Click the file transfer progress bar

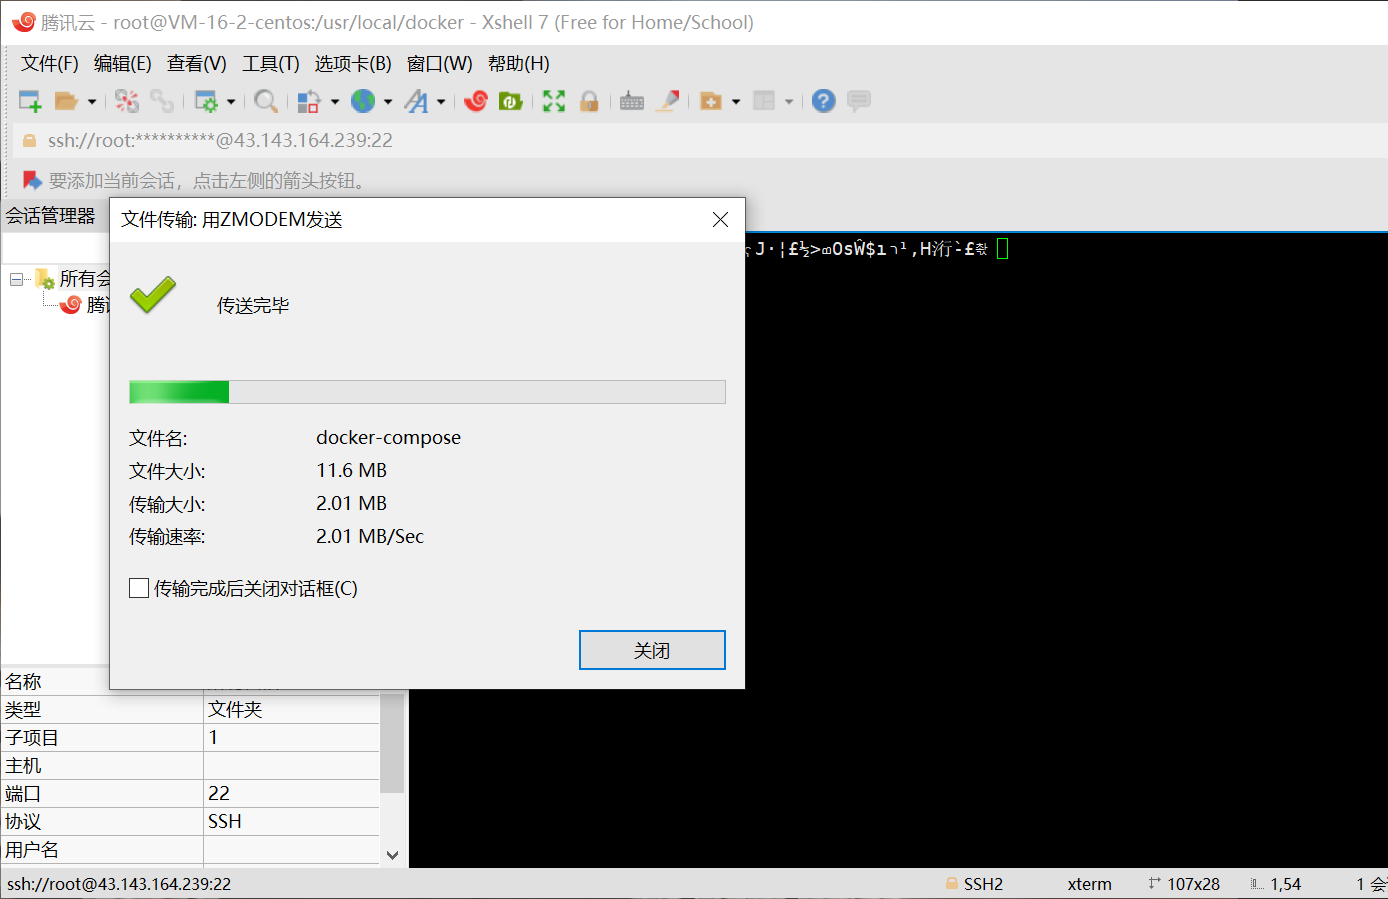pyautogui.click(x=427, y=392)
